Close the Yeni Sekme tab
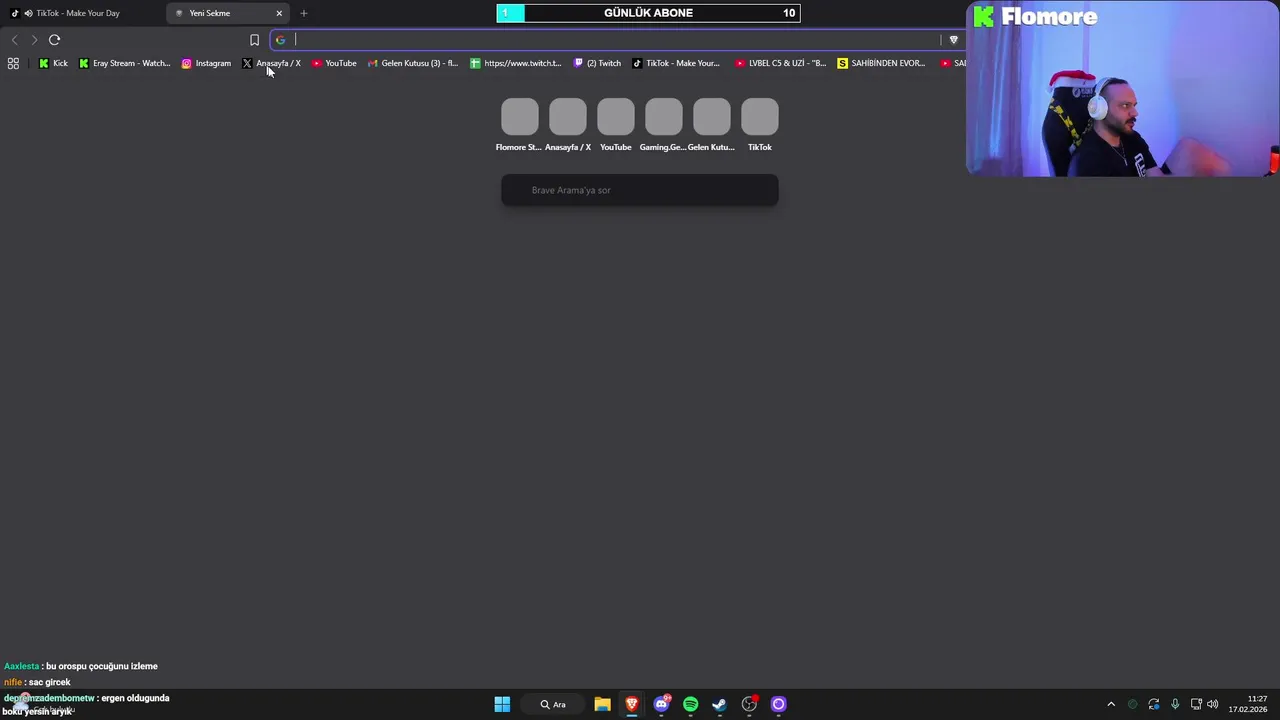This screenshot has width=1280, height=720. tap(279, 13)
